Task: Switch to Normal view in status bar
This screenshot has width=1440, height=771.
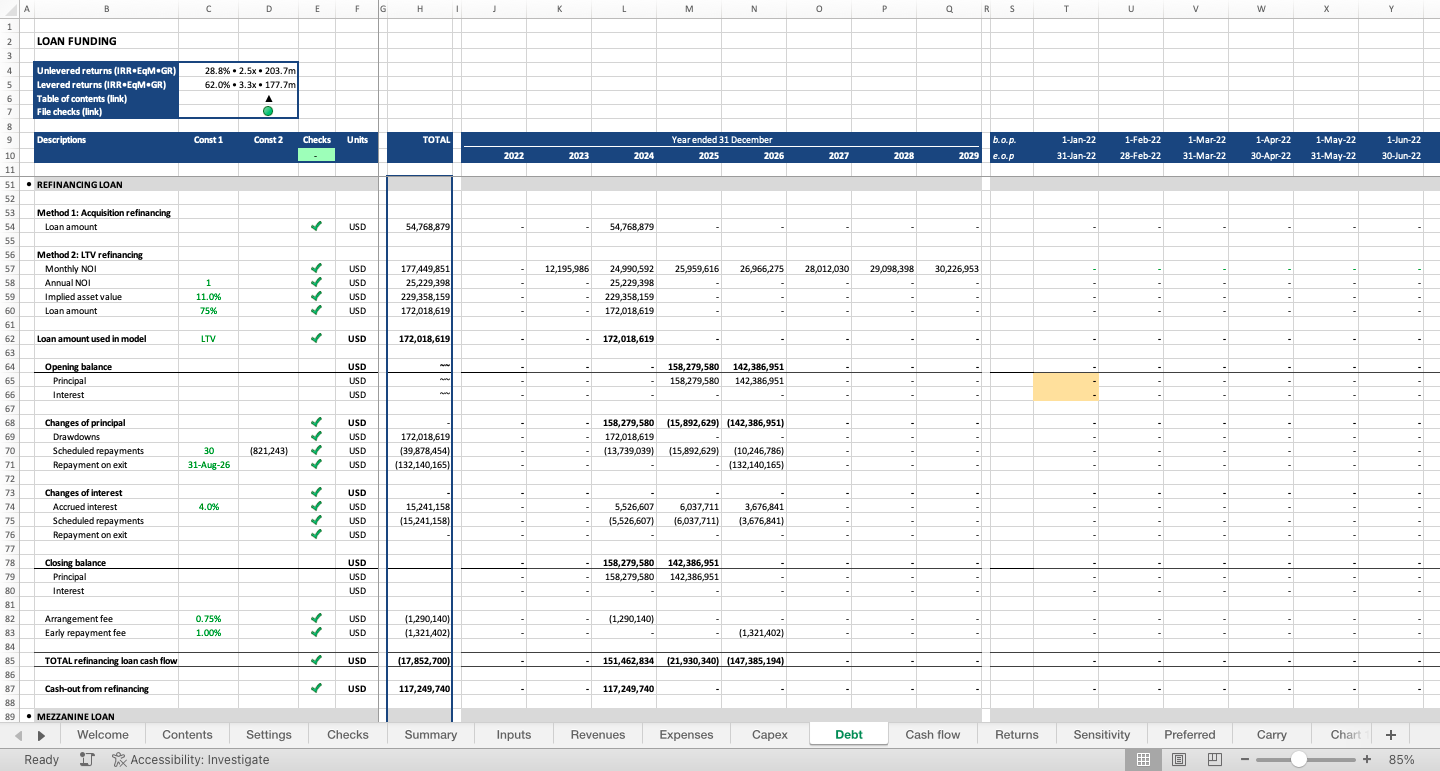Action: coord(1143,760)
